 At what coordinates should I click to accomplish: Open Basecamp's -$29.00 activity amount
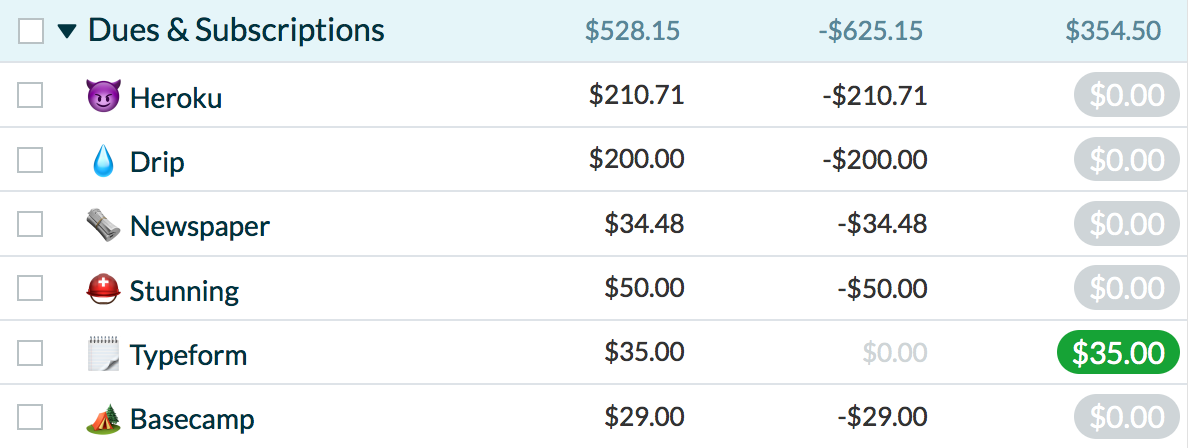coord(882,417)
